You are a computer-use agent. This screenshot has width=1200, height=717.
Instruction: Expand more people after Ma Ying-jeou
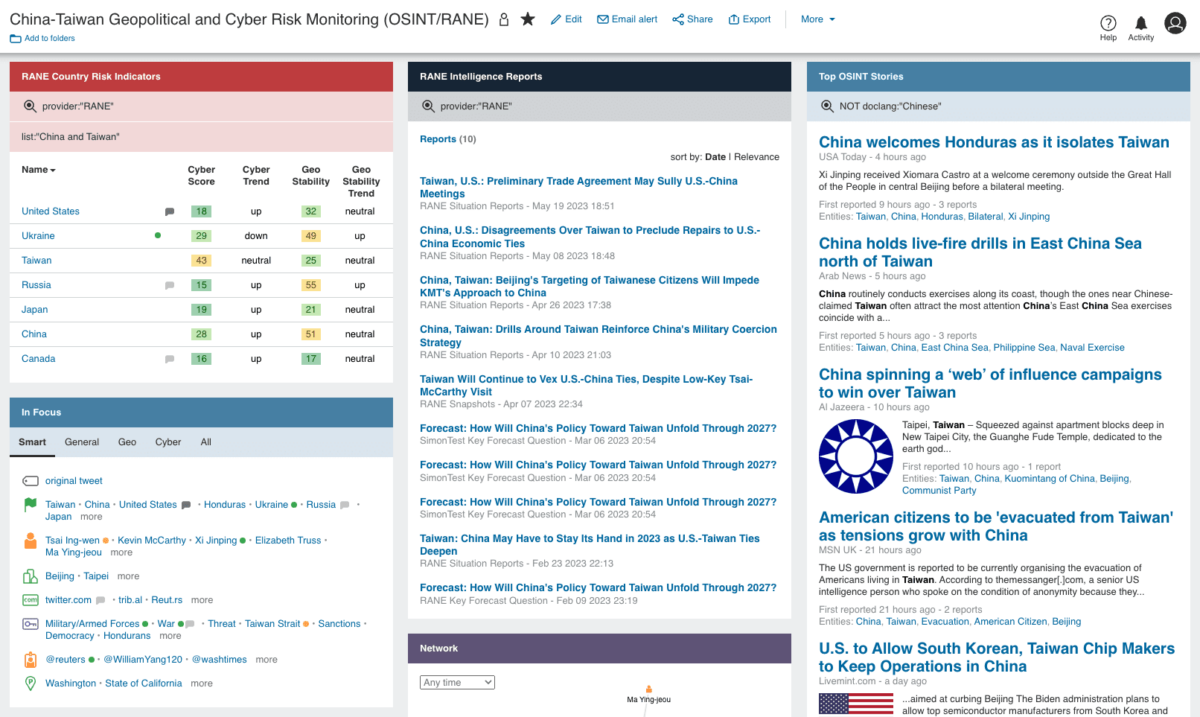point(121,552)
